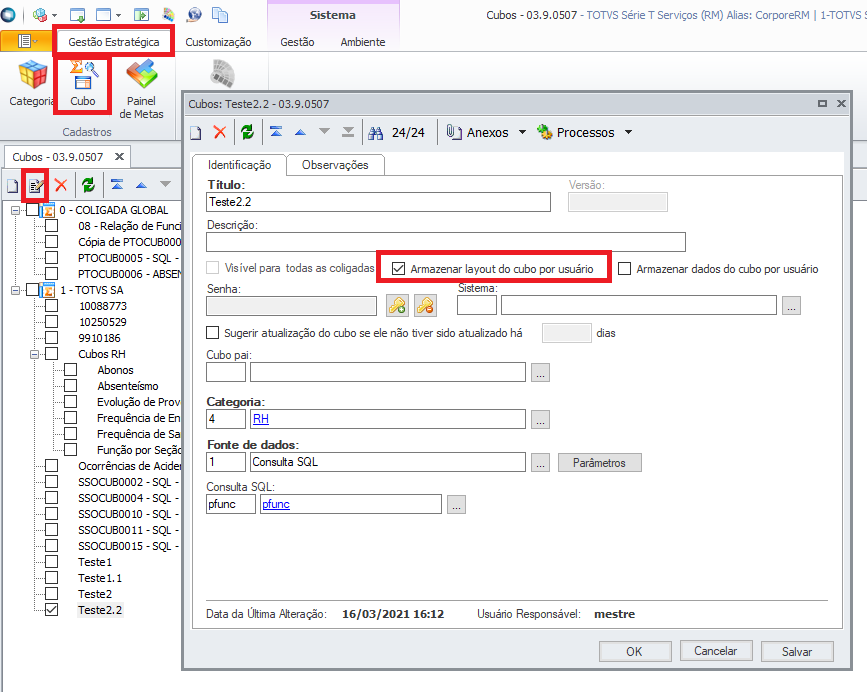Click new record icon in Cubos list toolbar
The height and width of the screenshot is (692, 867).
click(12, 185)
